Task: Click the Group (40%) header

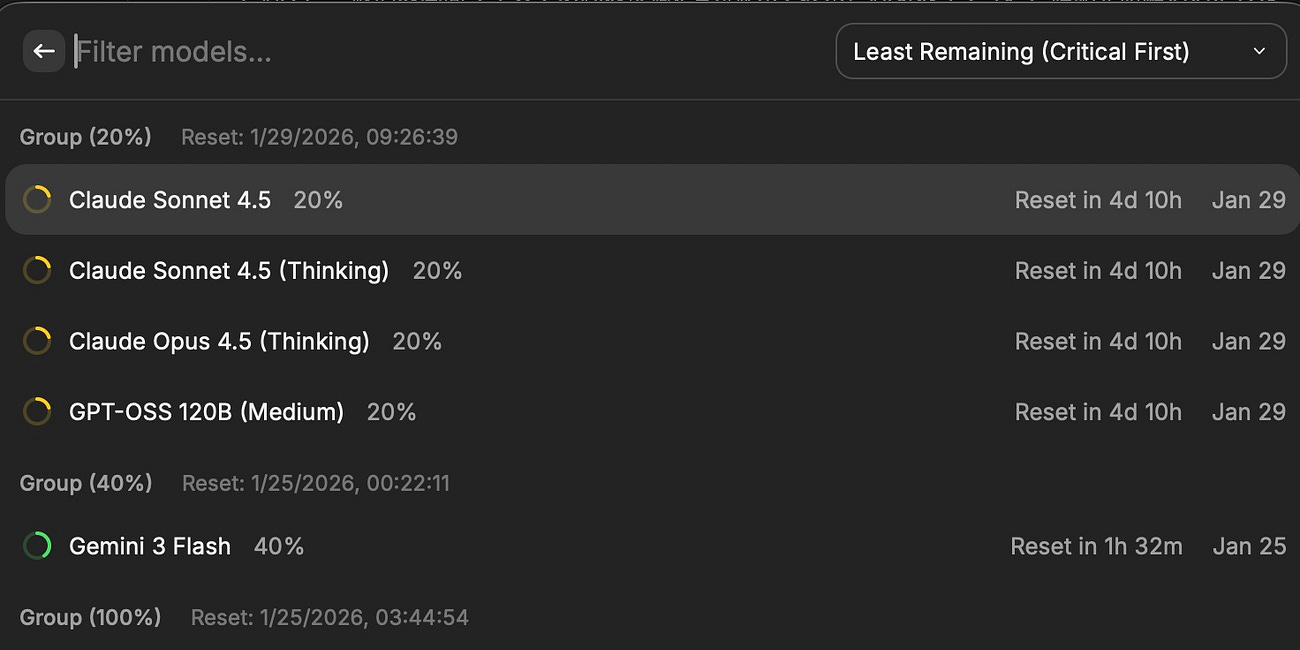Action: 86,483
